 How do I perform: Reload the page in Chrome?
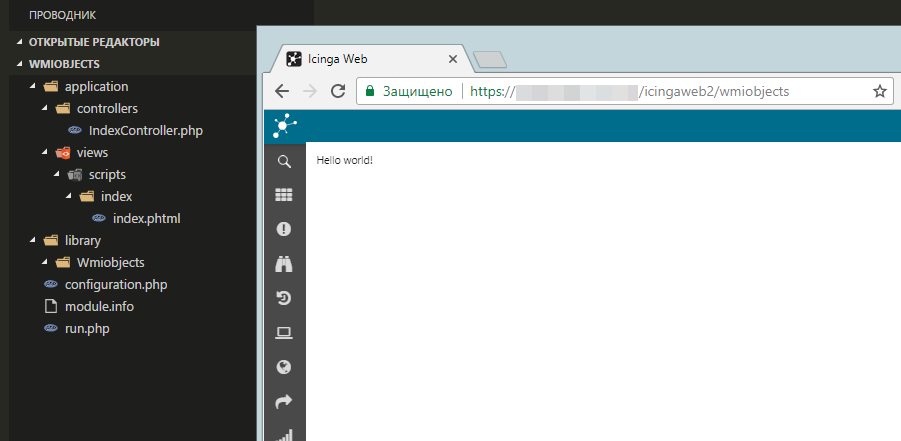click(338, 91)
